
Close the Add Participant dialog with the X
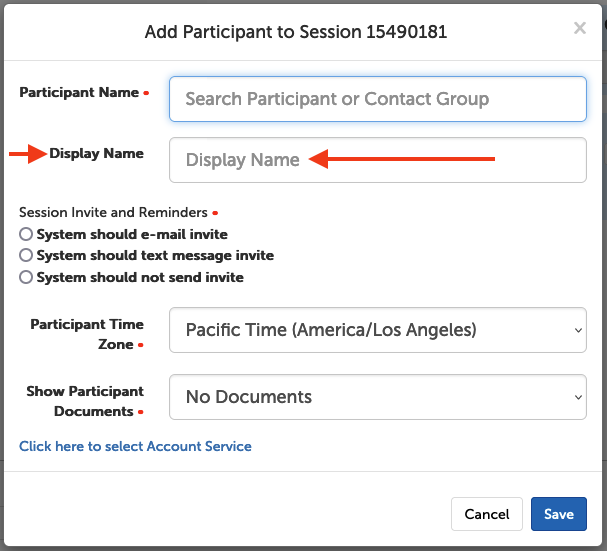579,29
